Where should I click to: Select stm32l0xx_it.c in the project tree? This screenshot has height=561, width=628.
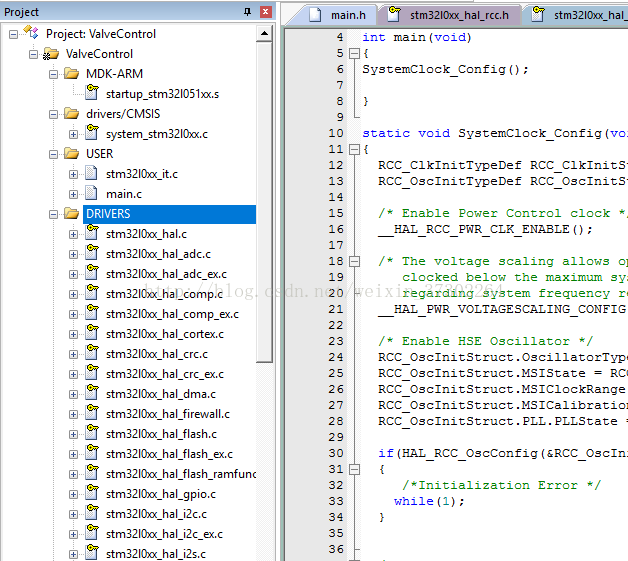(141, 174)
